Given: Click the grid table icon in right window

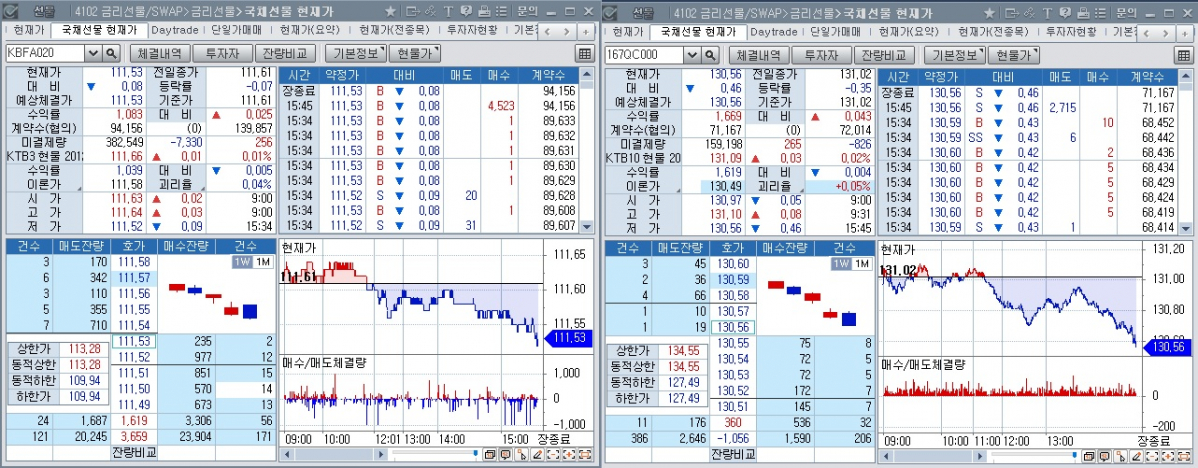Looking at the screenshot, I should pyautogui.click(x=1183, y=53).
